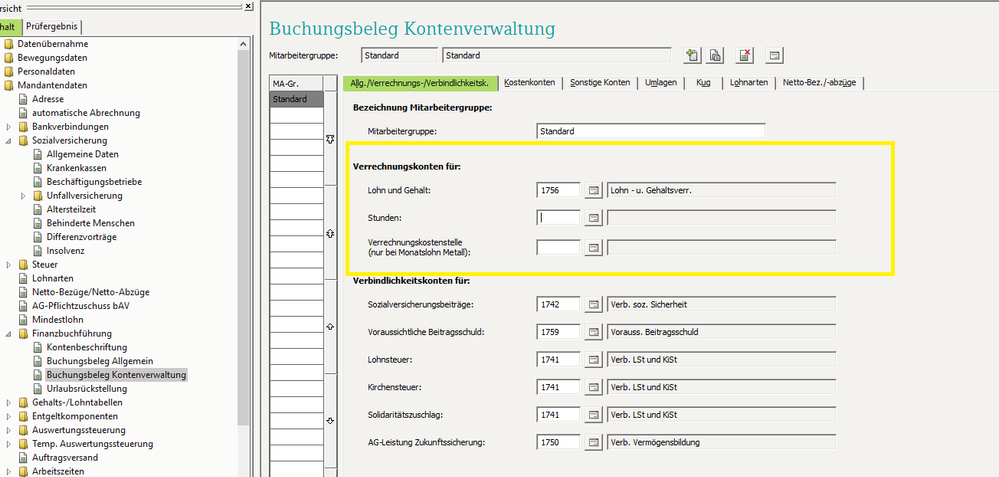999x477 pixels.
Task: Open the Lohnarten tab
Action: [x=749, y=83]
